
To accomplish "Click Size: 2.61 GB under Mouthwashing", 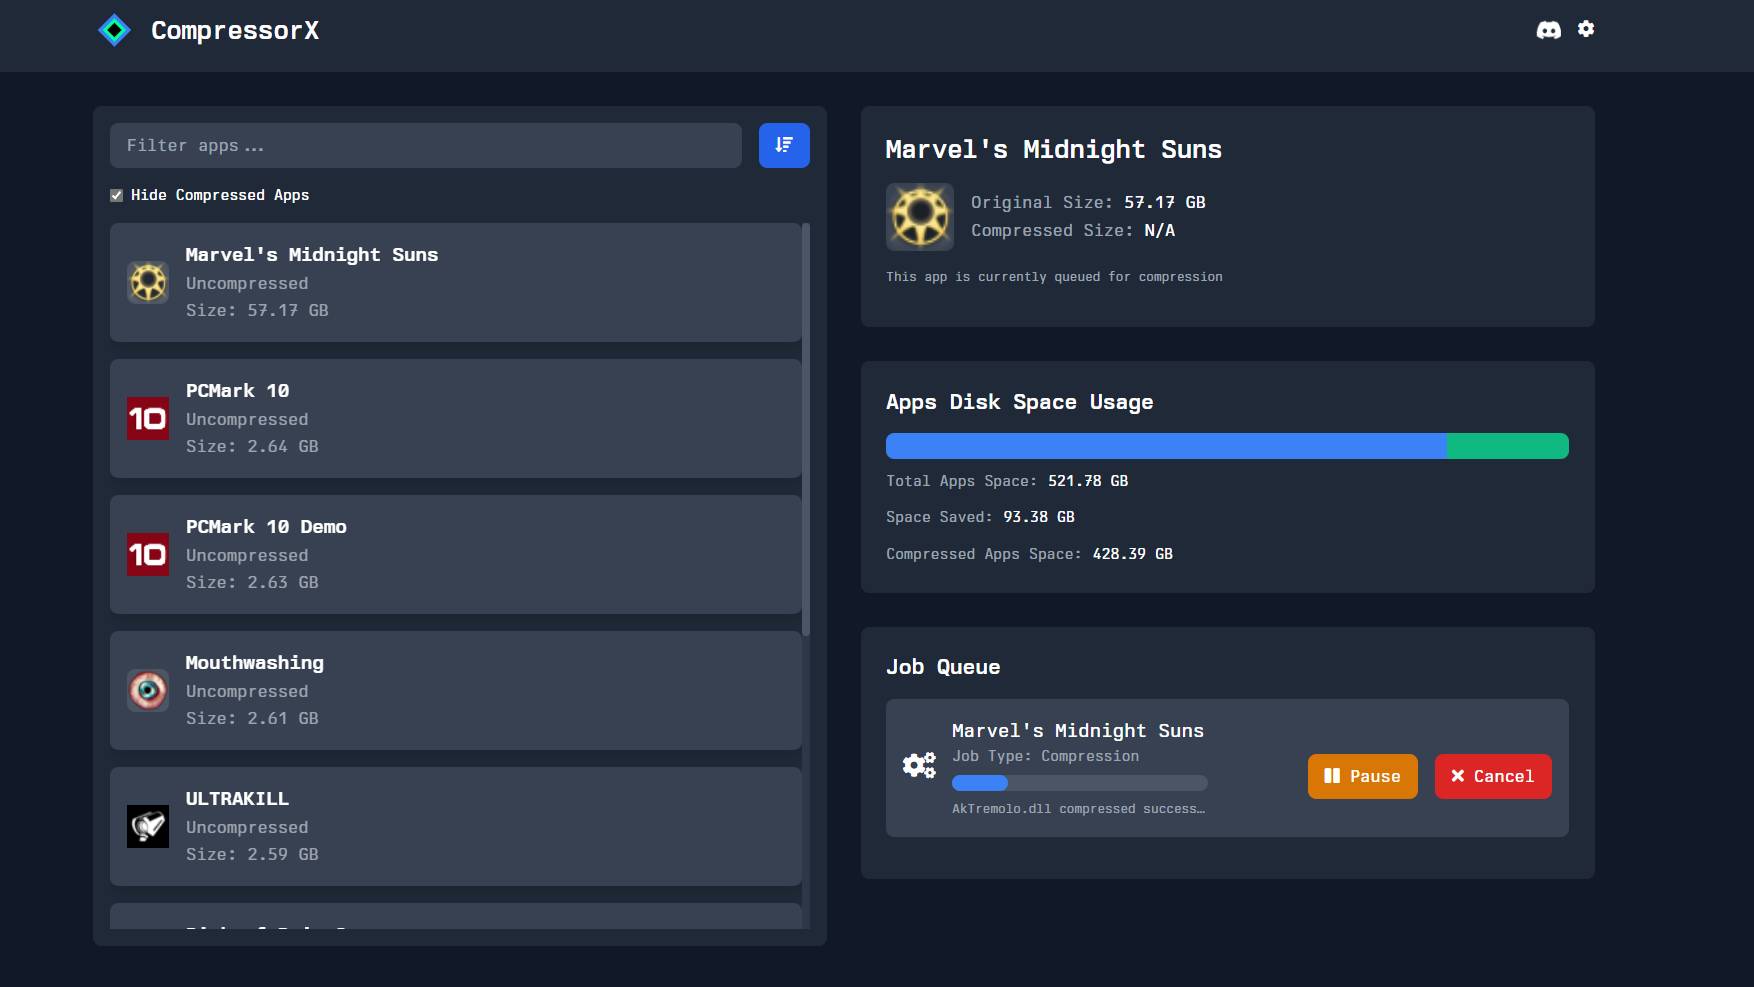I will tap(252, 718).
